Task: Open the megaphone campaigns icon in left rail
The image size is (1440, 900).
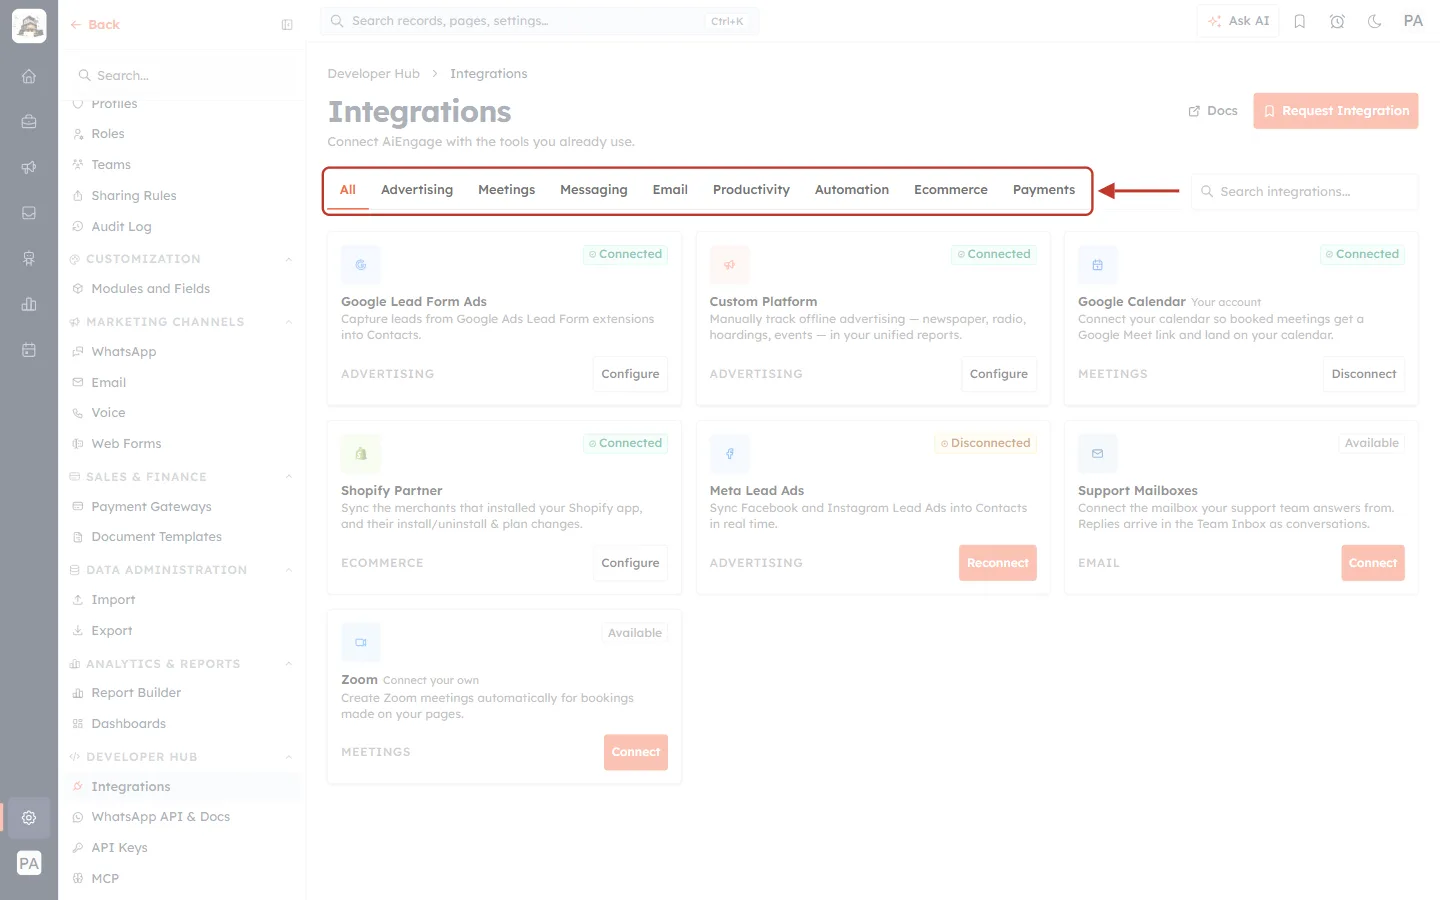Action: coord(29,167)
